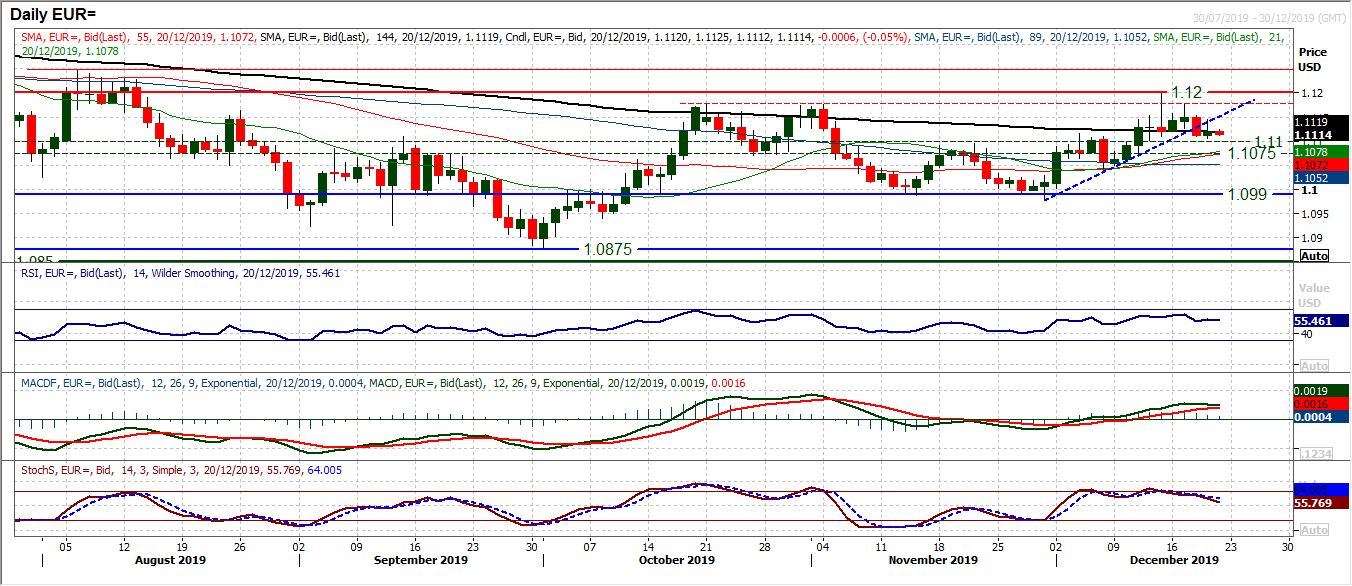Toggle Auto scaling on the price axis
This screenshot has height=586, width=1352.
coord(1314,256)
